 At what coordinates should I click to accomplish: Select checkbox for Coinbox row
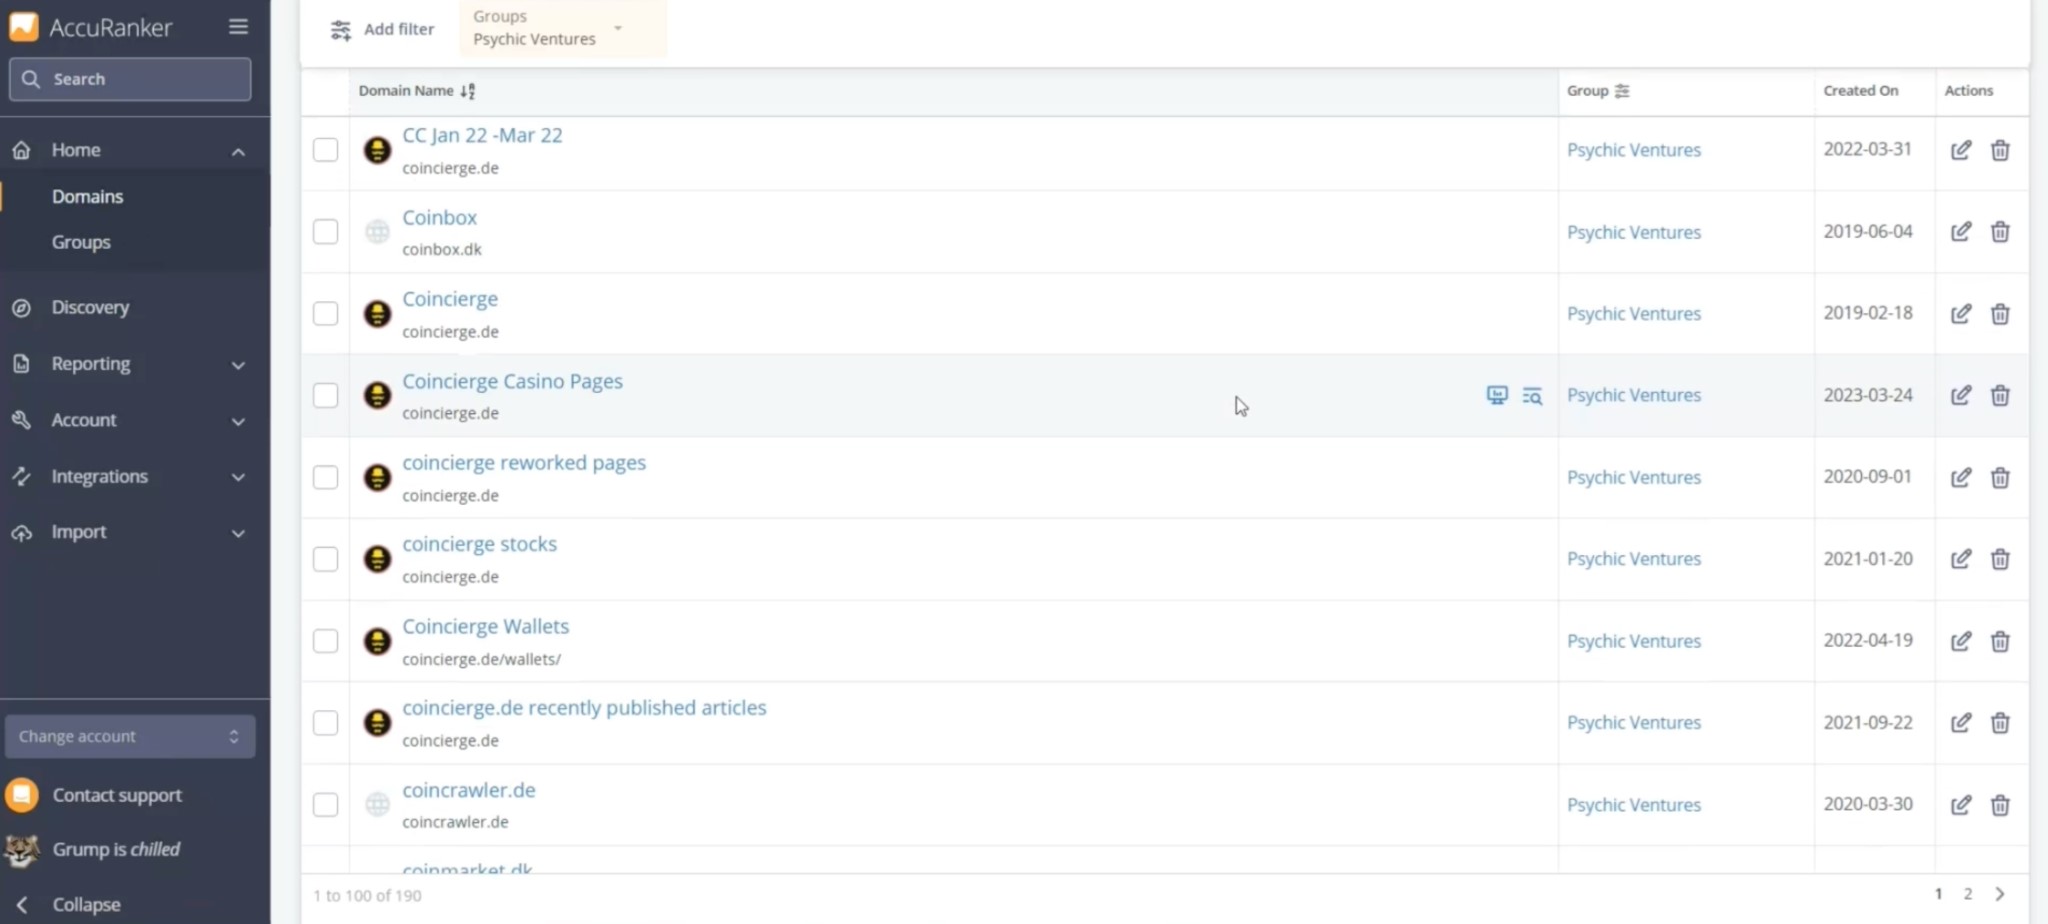[x=326, y=232]
